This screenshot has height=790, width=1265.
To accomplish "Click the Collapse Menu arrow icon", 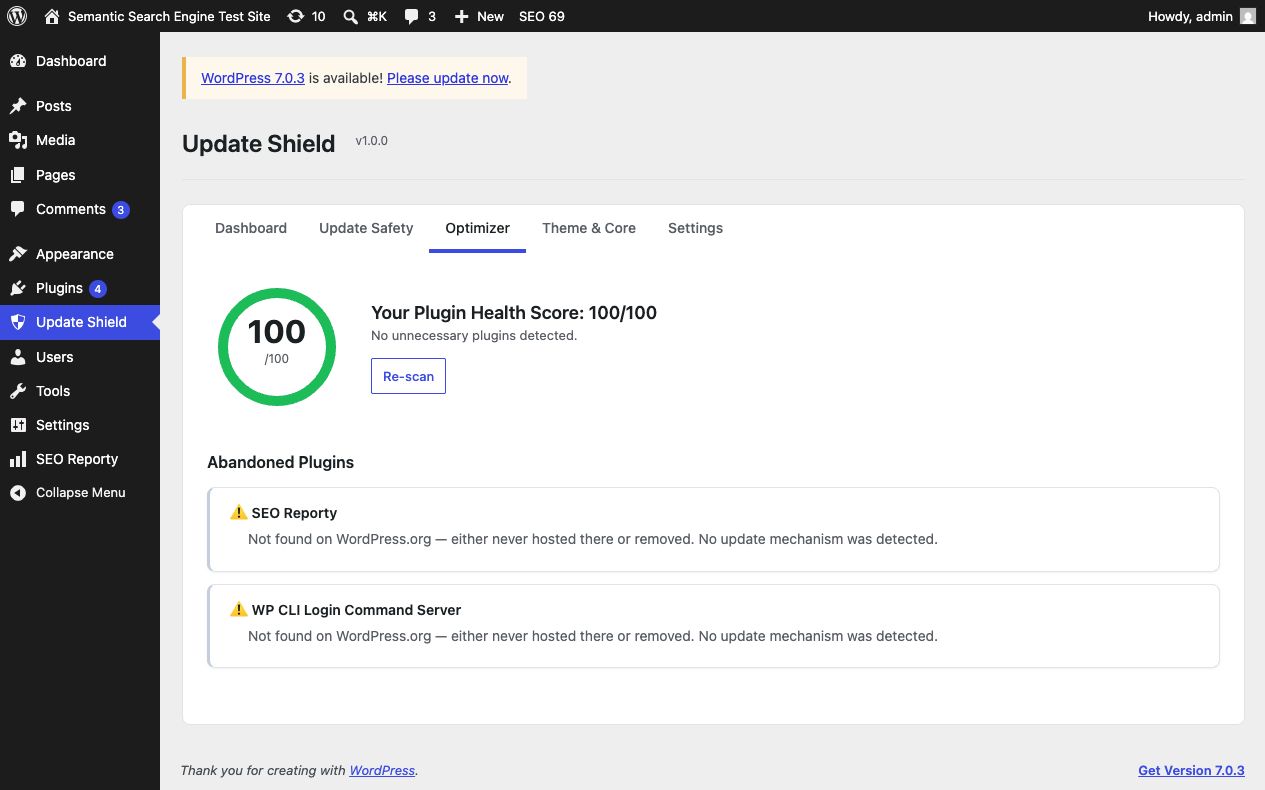I will coord(18,493).
